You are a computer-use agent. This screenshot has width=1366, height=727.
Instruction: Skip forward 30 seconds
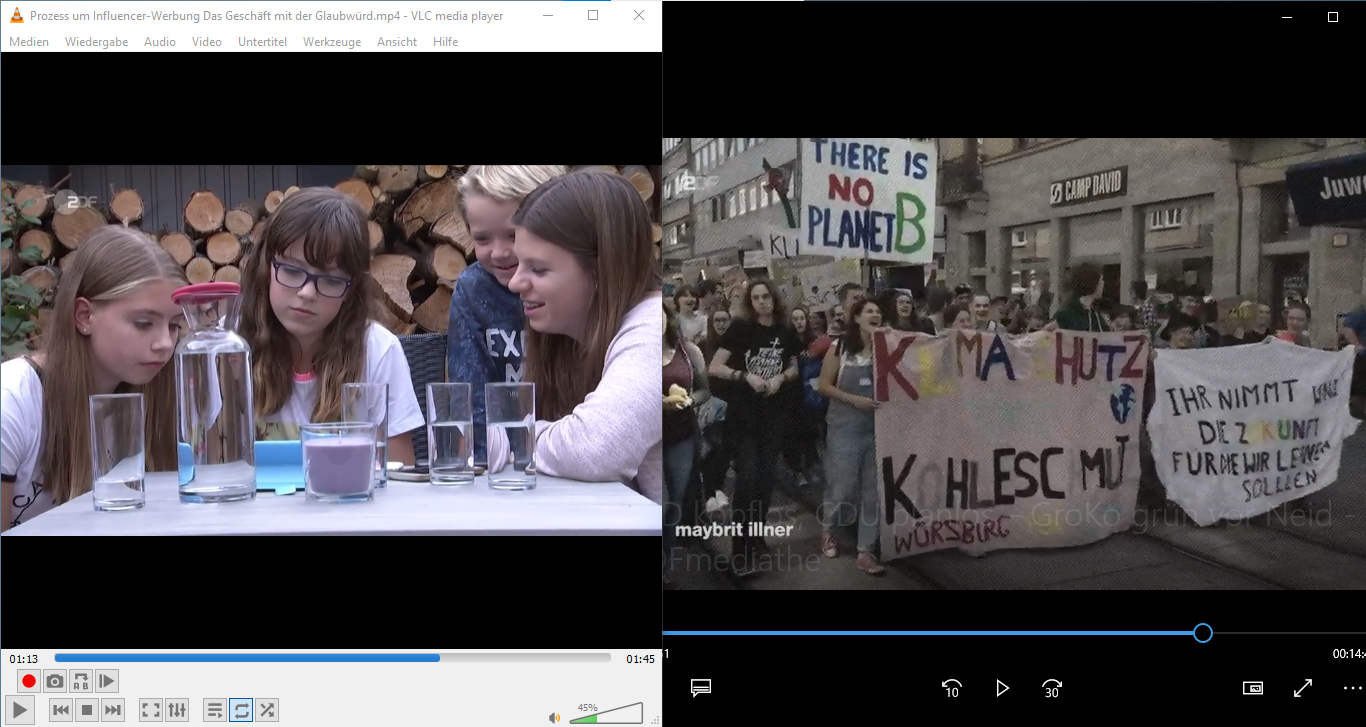(1052, 688)
